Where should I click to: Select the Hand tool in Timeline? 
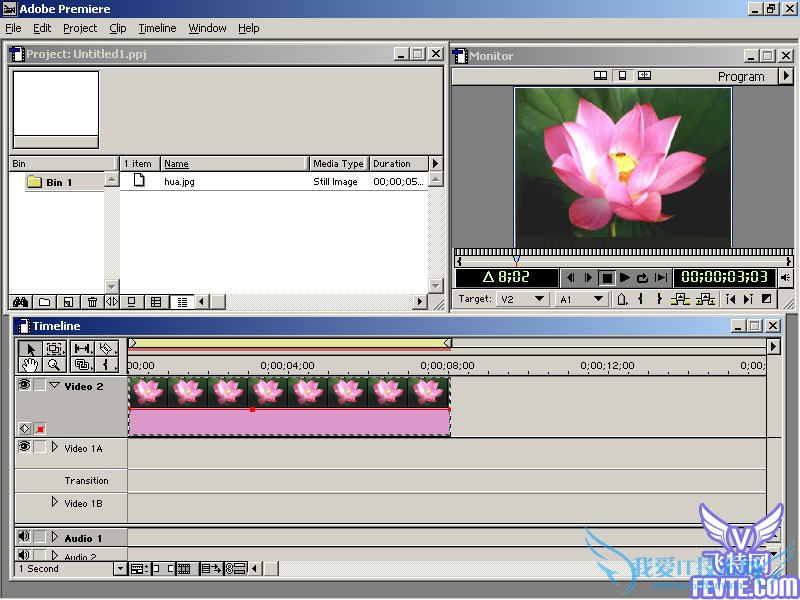pyautogui.click(x=29, y=366)
